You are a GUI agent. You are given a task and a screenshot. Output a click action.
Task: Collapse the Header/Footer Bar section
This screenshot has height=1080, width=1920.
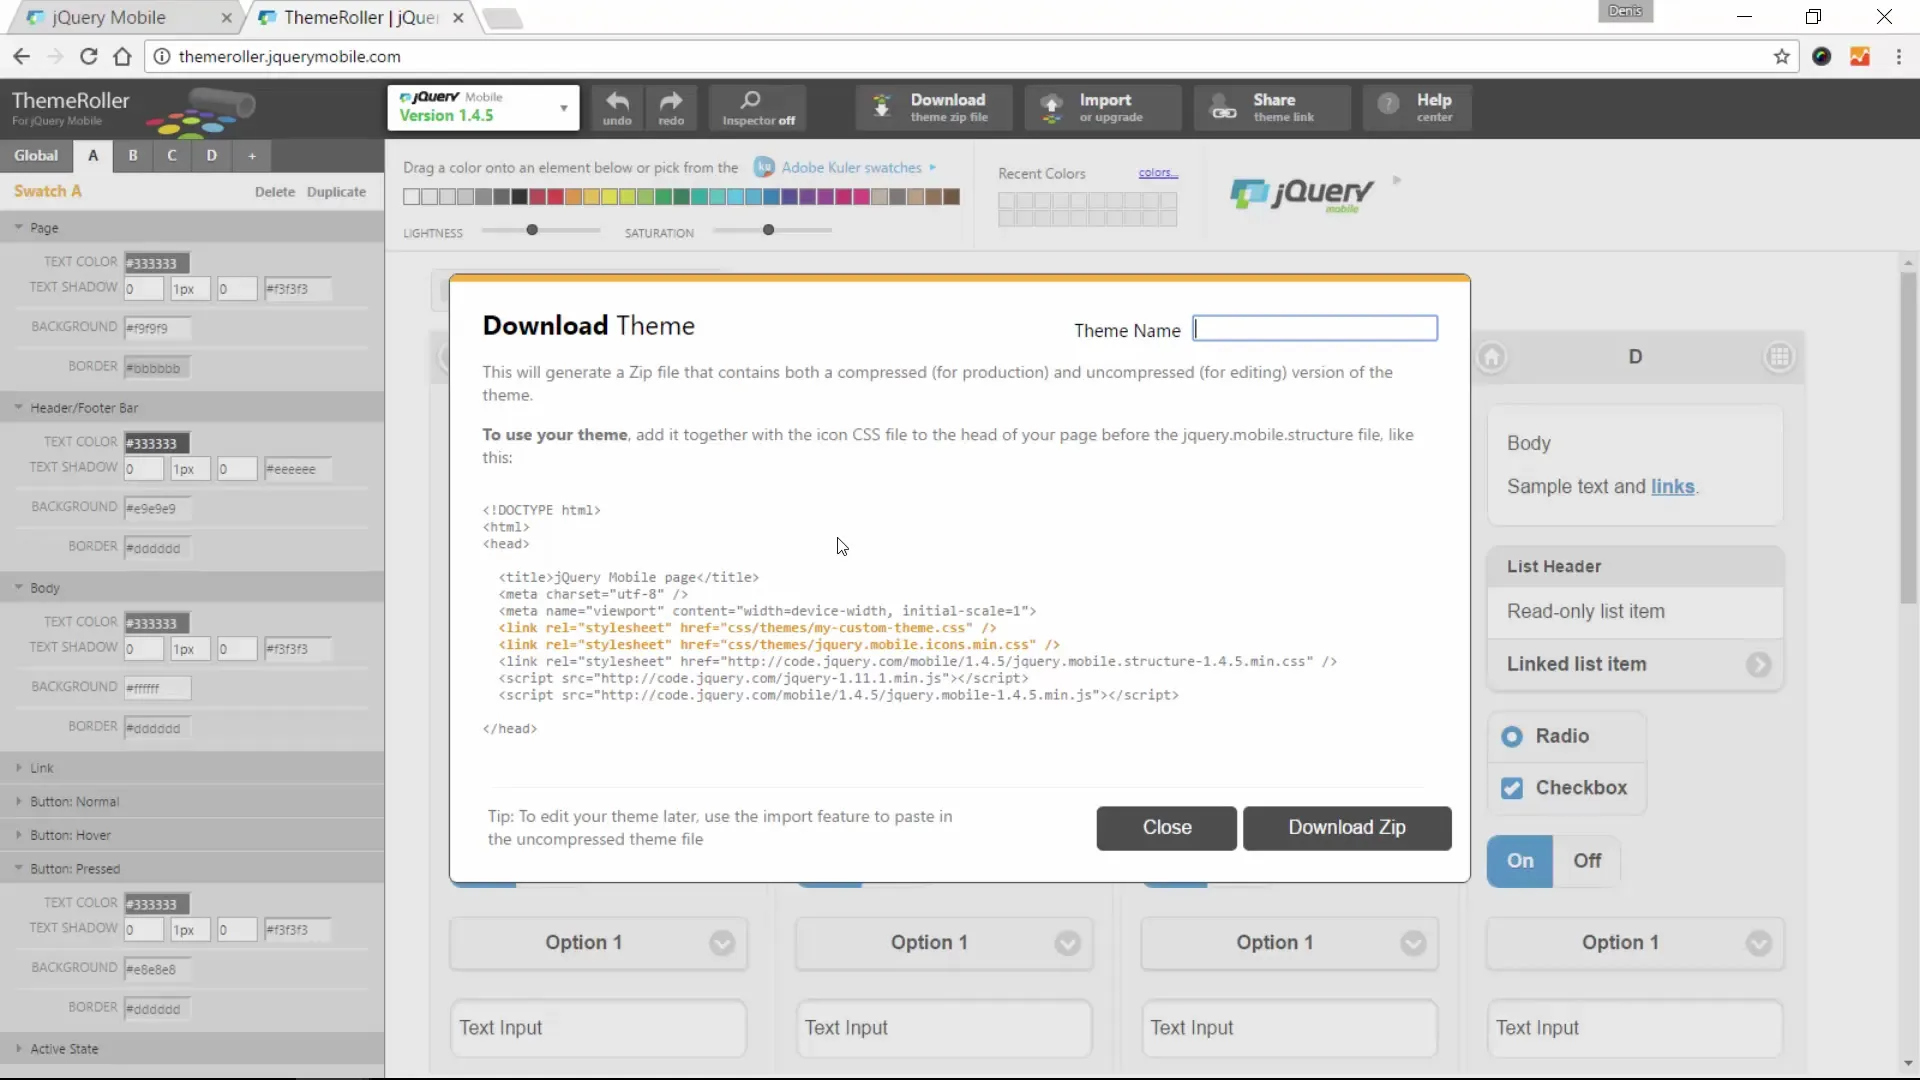point(192,408)
